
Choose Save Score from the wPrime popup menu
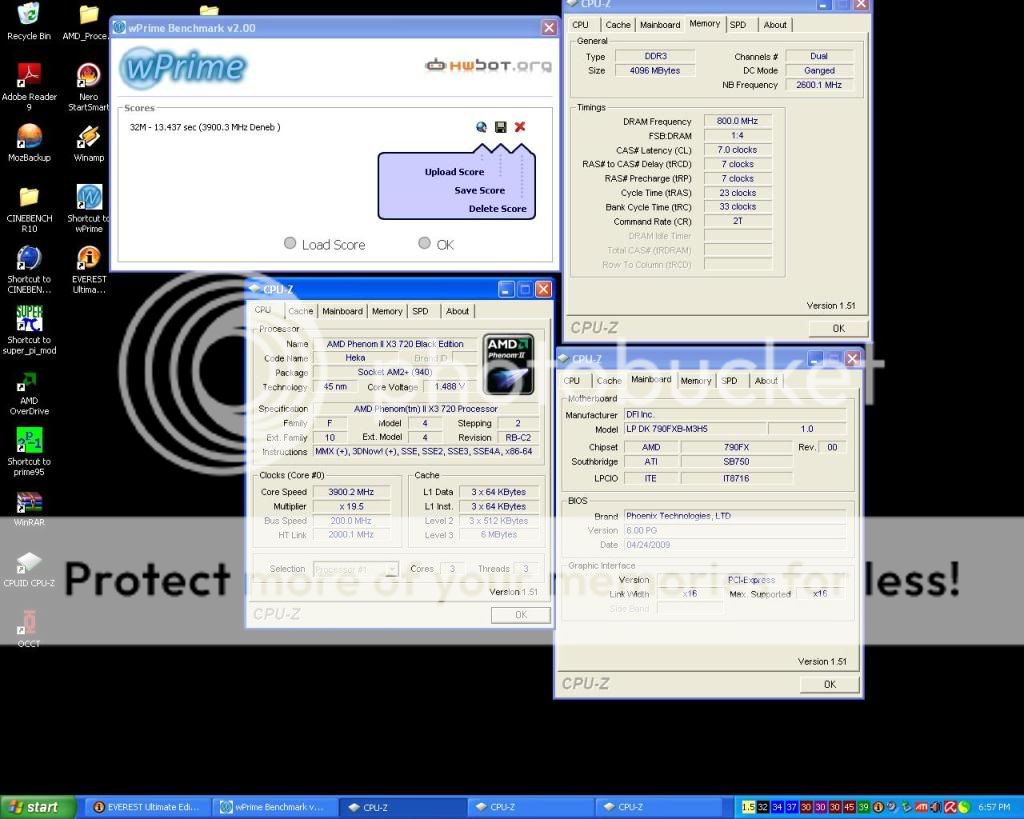point(480,190)
